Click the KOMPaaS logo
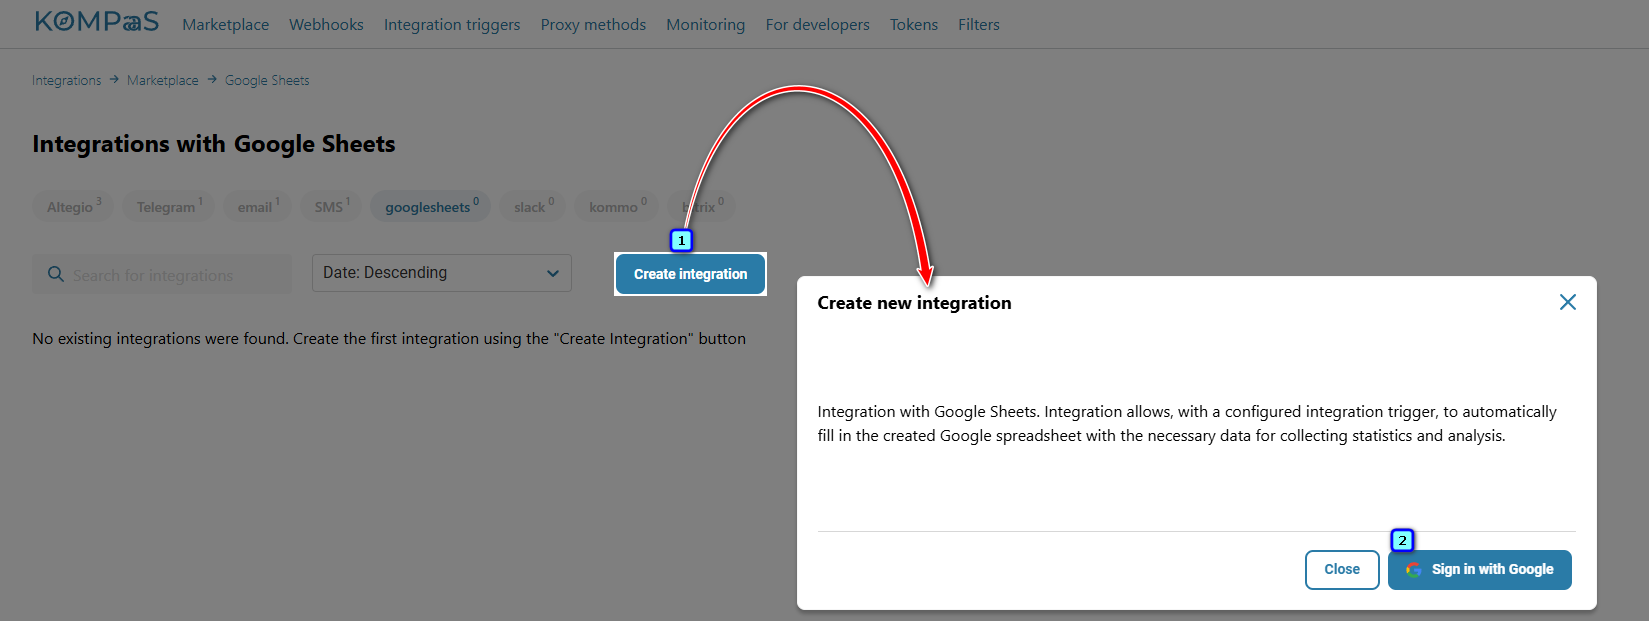 click(96, 22)
